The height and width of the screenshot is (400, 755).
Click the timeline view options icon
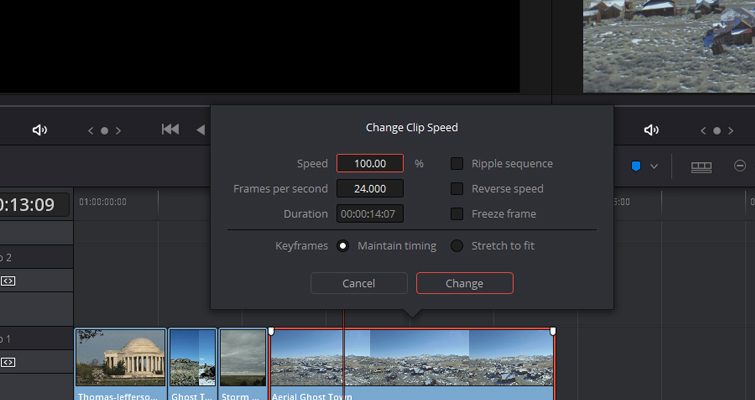coord(701,166)
